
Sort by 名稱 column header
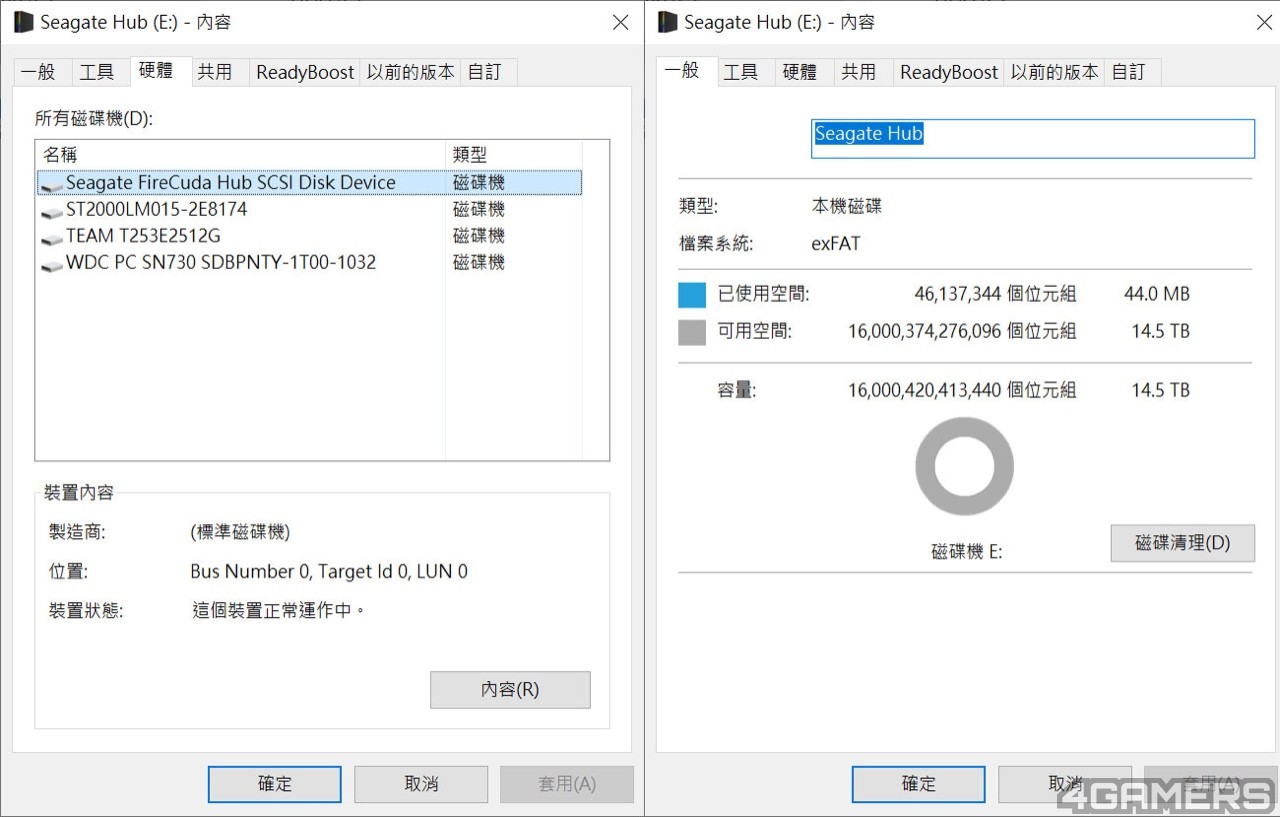click(240, 155)
